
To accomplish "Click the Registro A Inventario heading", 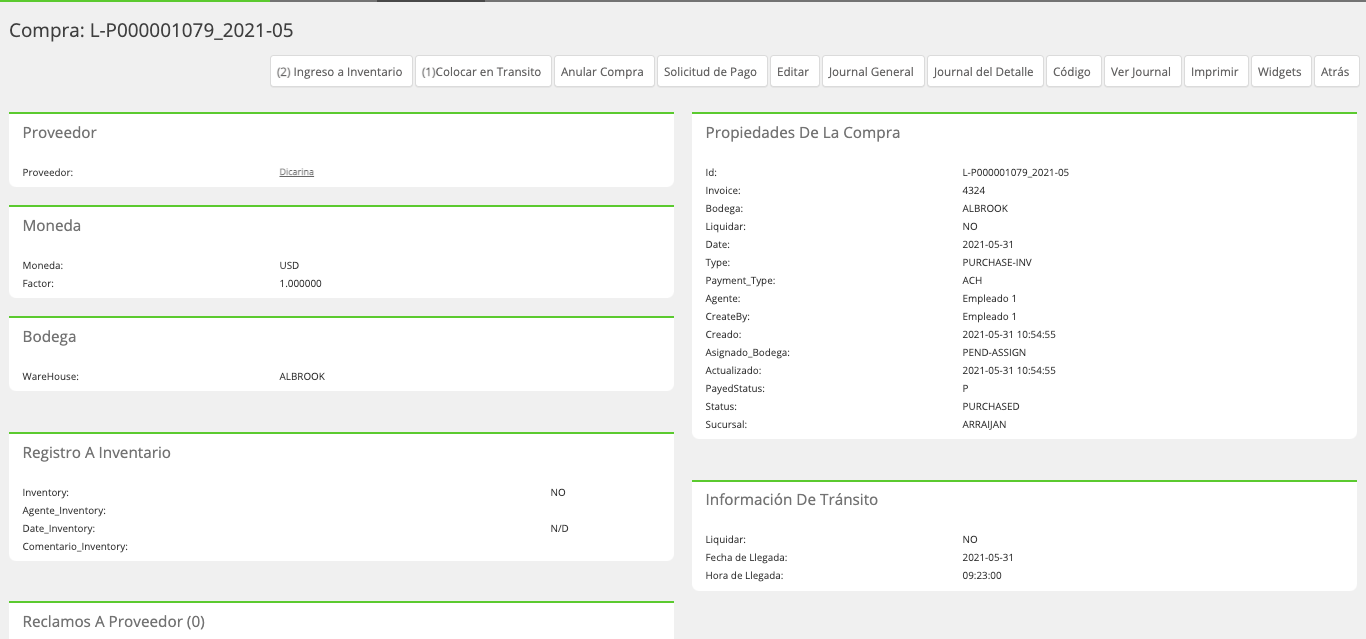I will click(97, 452).
